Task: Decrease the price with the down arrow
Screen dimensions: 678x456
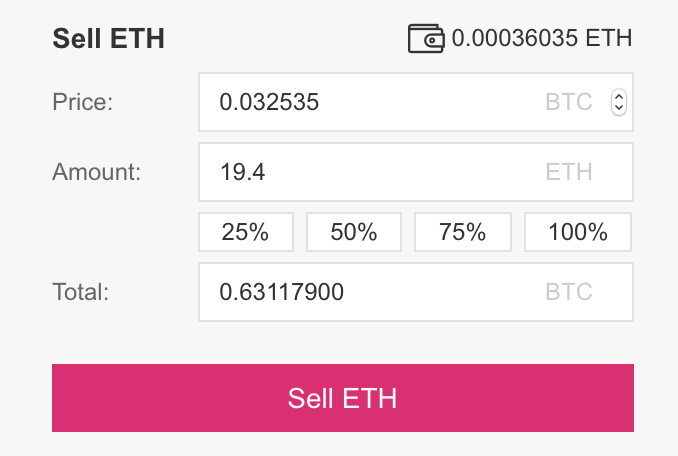Action: [x=618, y=107]
